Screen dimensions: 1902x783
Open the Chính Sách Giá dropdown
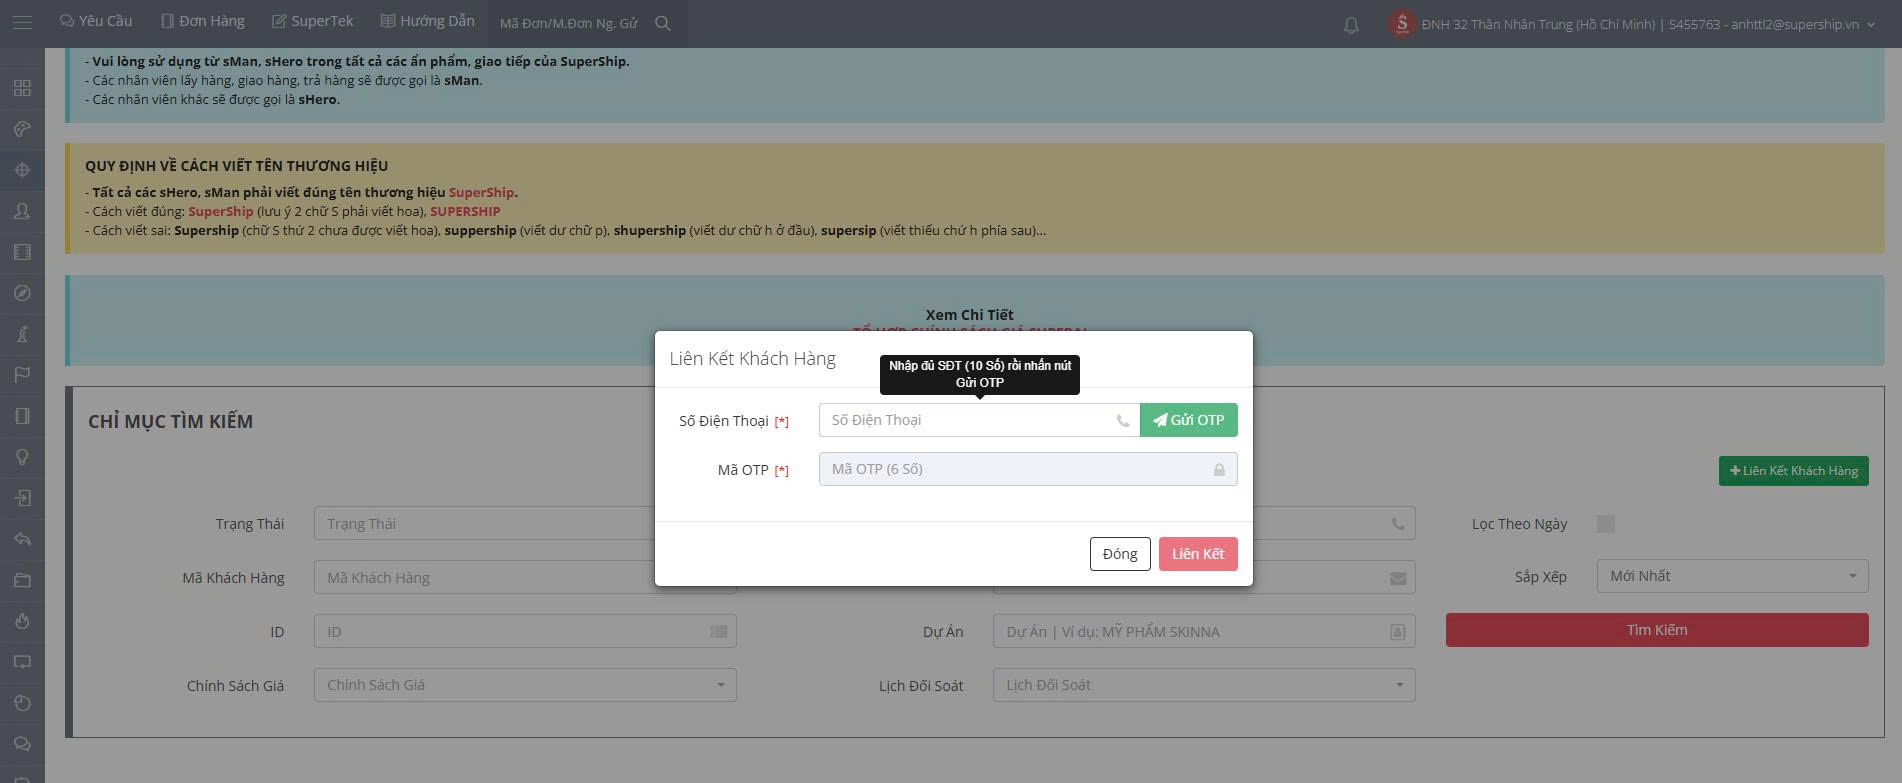pos(525,685)
